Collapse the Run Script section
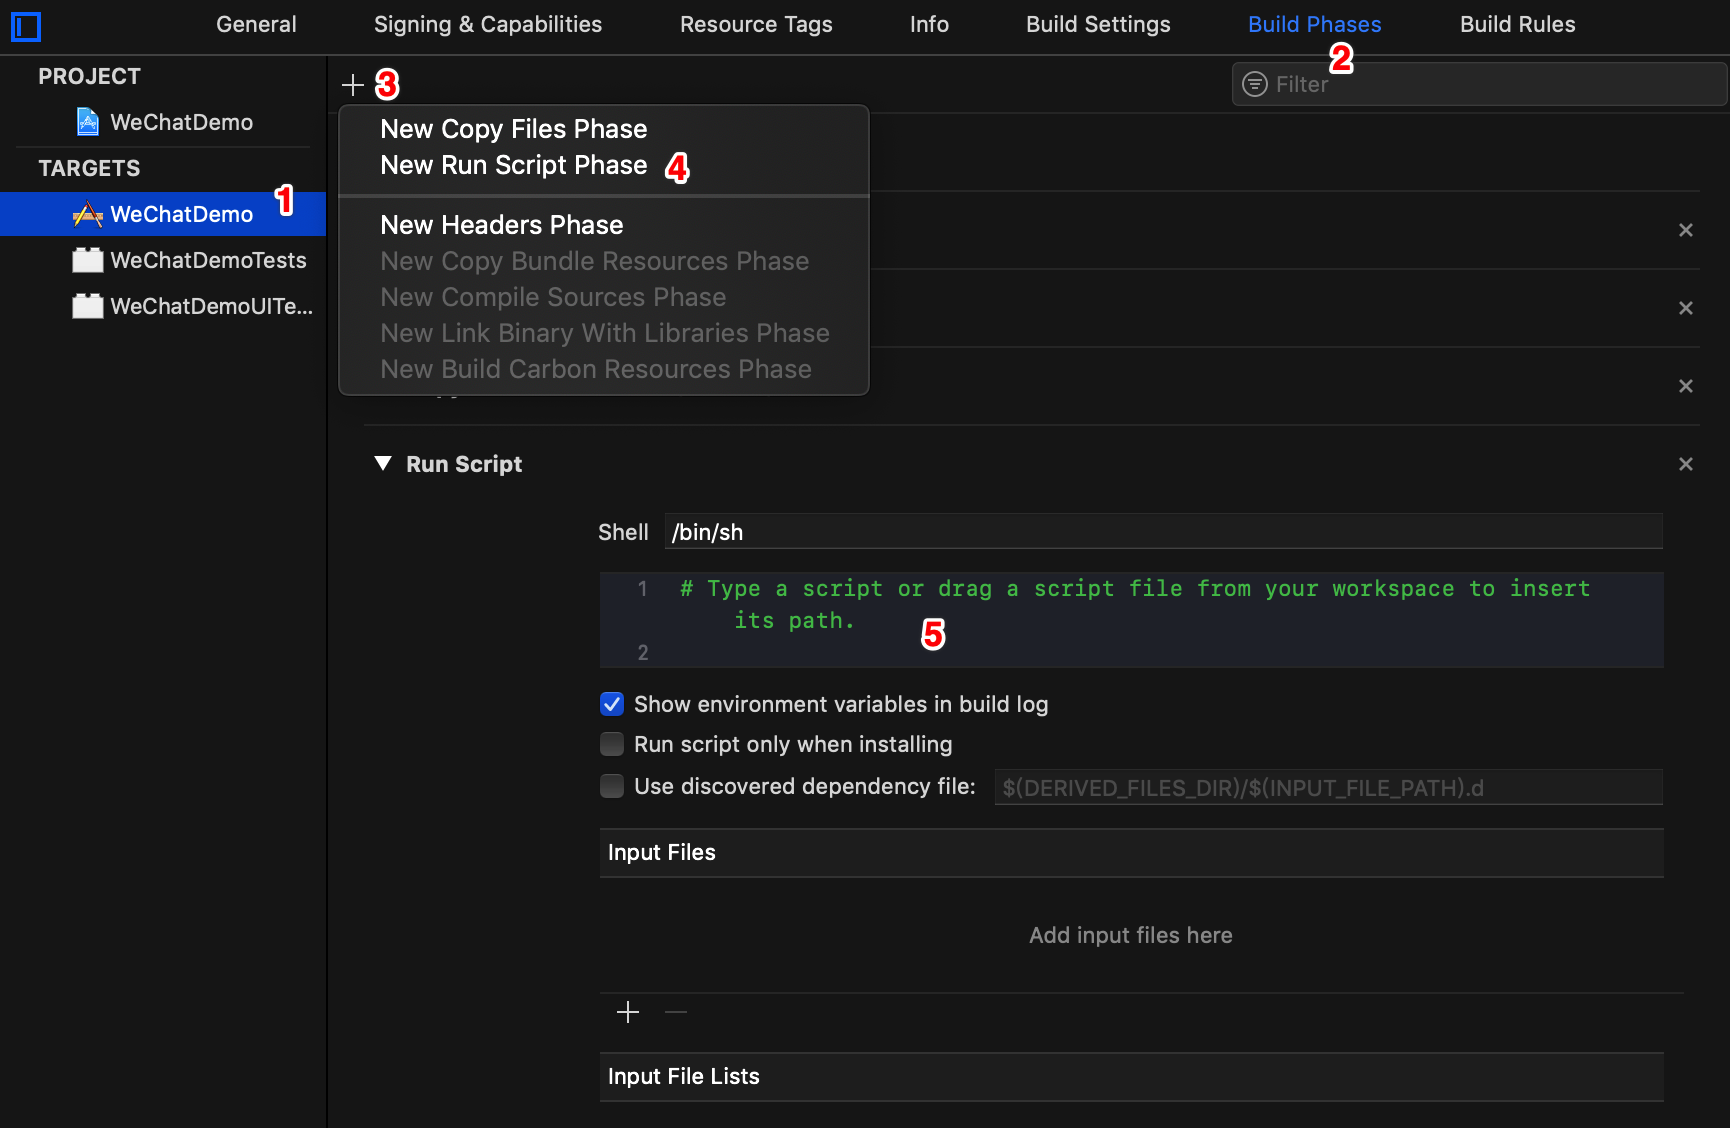This screenshot has height=1128, width=1730. [382, 463]
